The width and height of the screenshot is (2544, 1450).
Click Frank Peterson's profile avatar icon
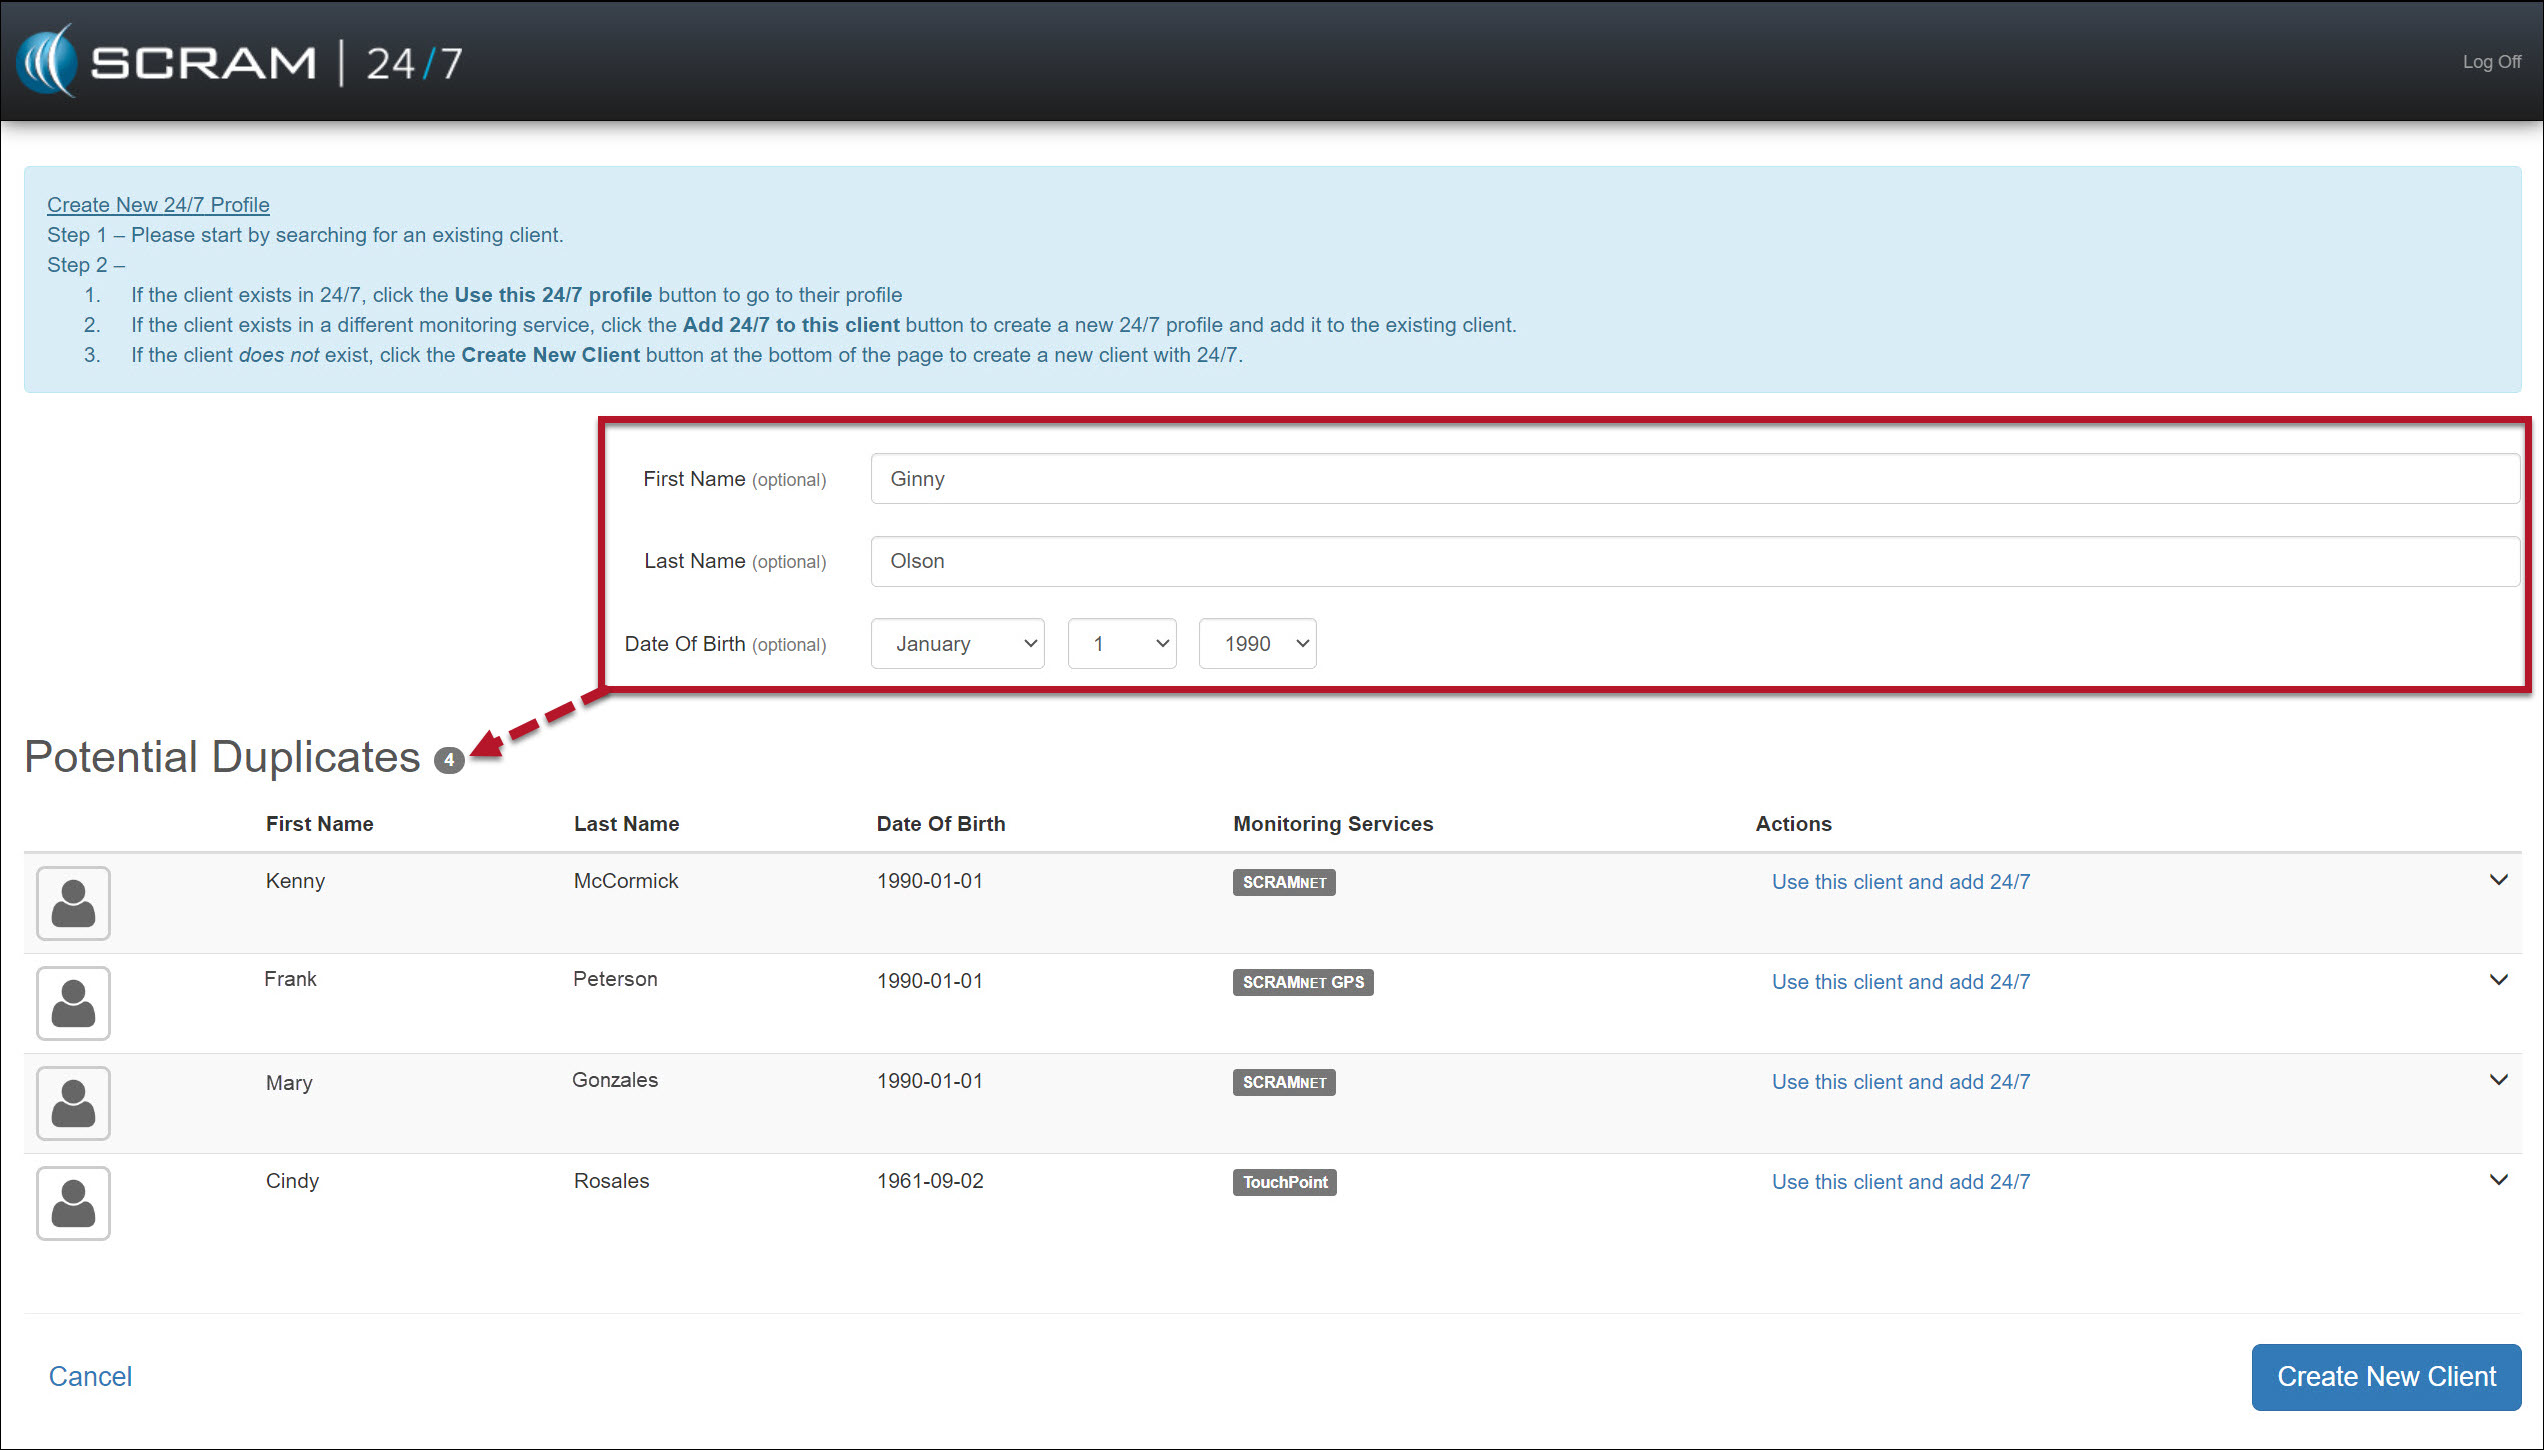coord(73,1003)
